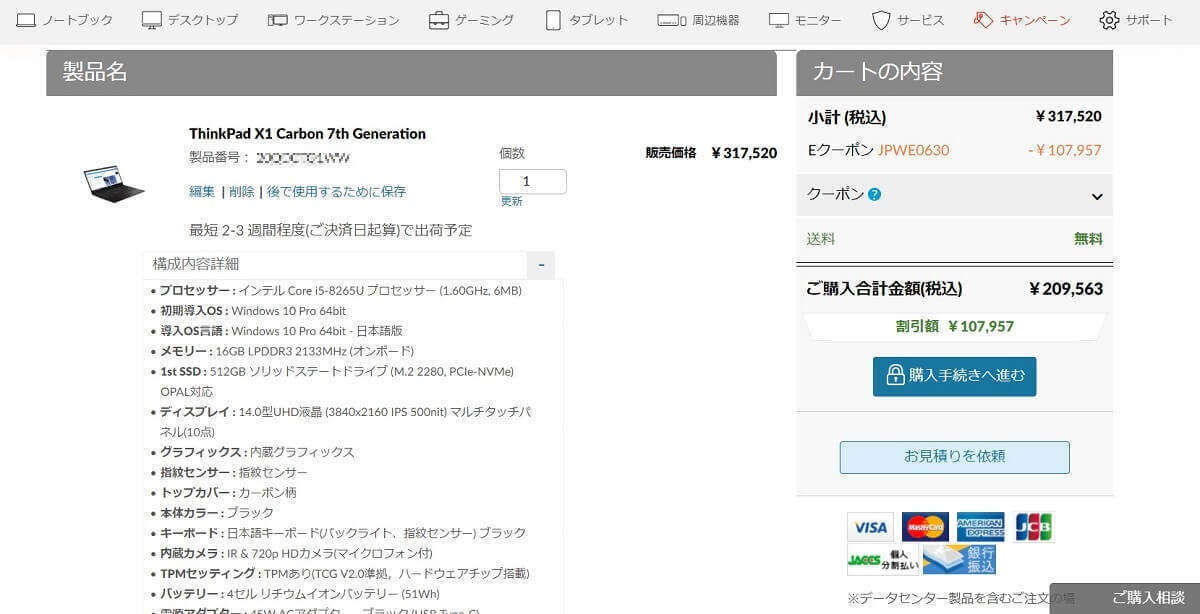Click the VISA card logo

(871, 527)
